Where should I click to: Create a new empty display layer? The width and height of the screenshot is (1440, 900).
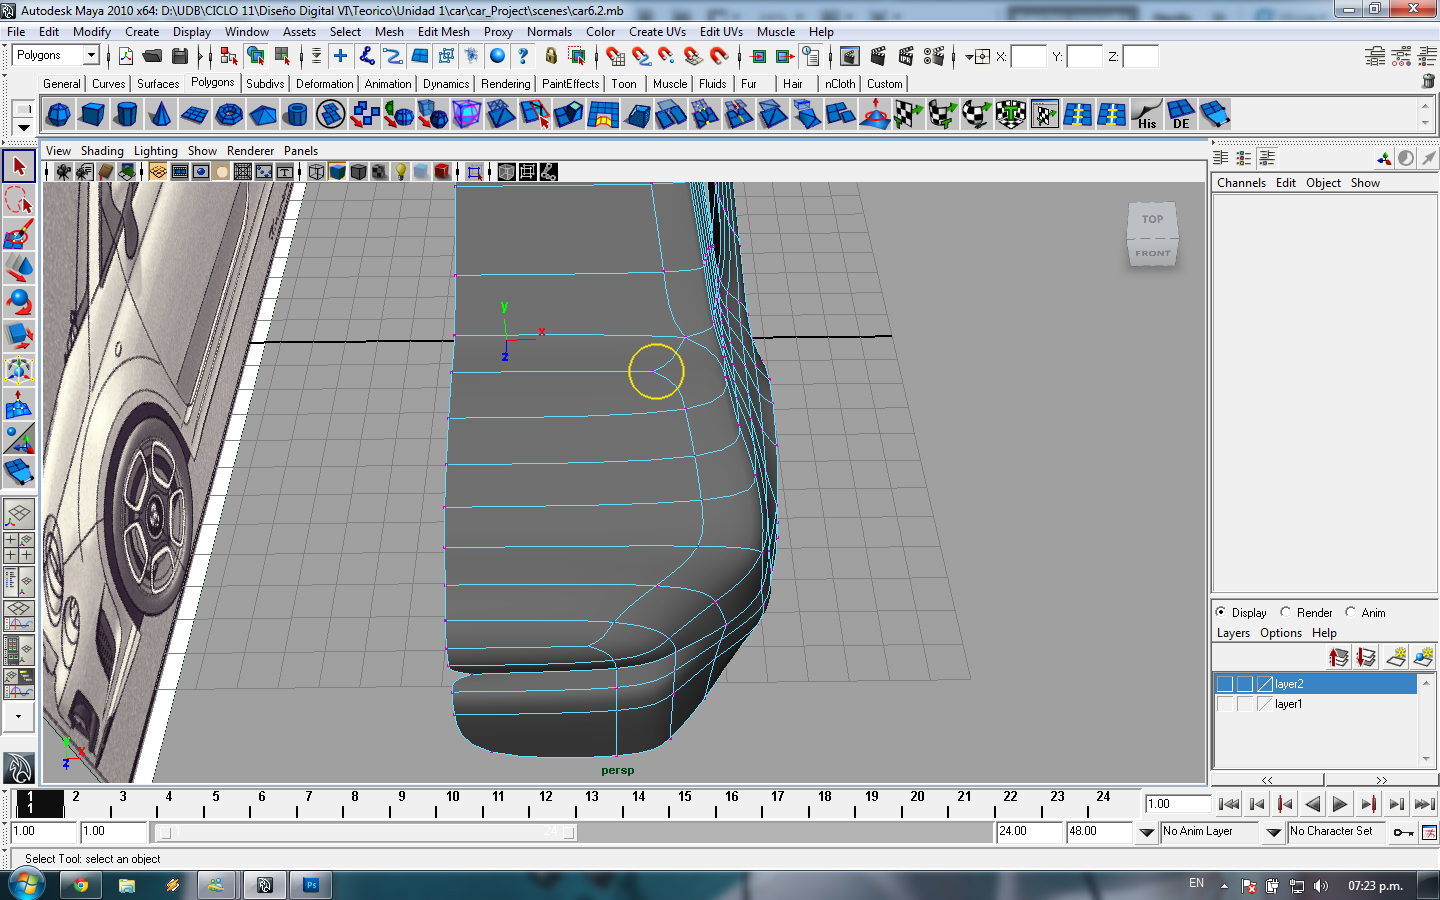point(1396,657)
